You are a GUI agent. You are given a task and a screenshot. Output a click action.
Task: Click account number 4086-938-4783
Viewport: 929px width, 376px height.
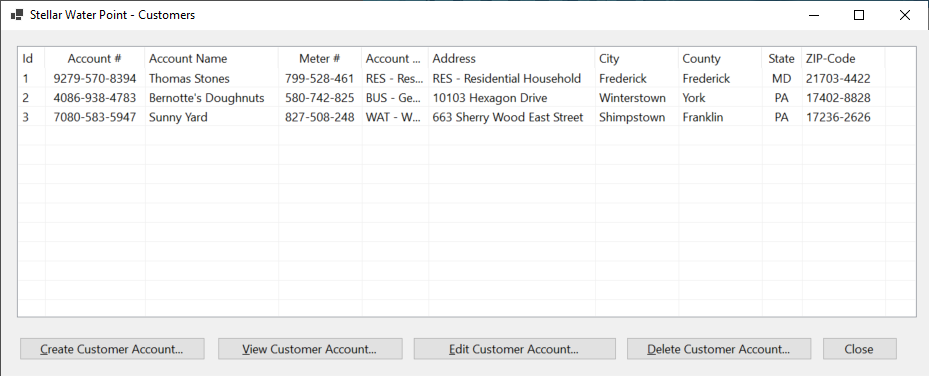(95, 98)
